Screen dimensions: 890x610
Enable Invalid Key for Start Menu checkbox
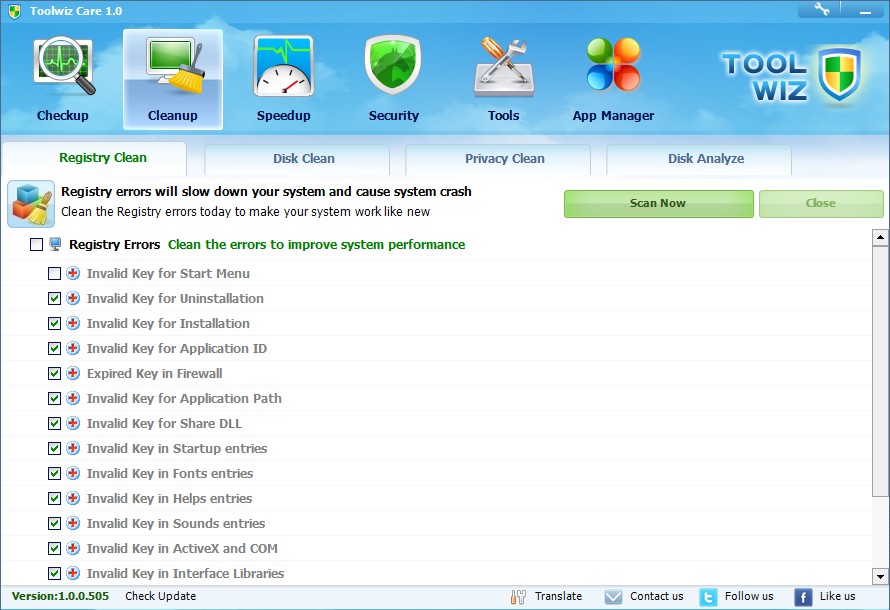[x=54, y=274]
